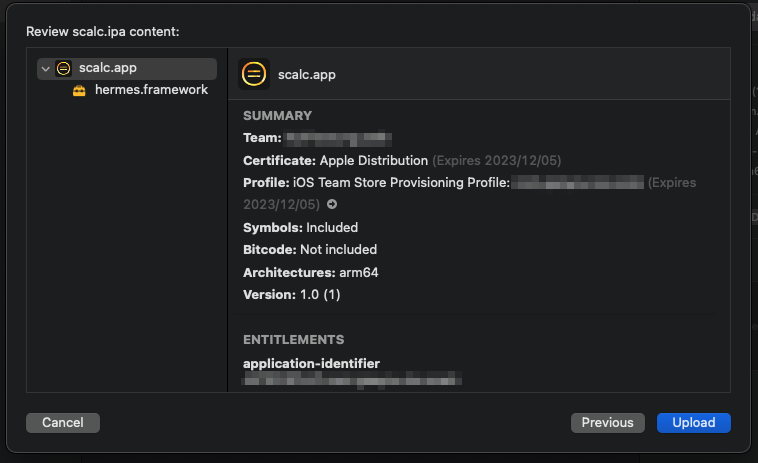This screenshot has height=463, width=758.
Task: Upload the scalc.ipa archive
Action: coord(693,423)
